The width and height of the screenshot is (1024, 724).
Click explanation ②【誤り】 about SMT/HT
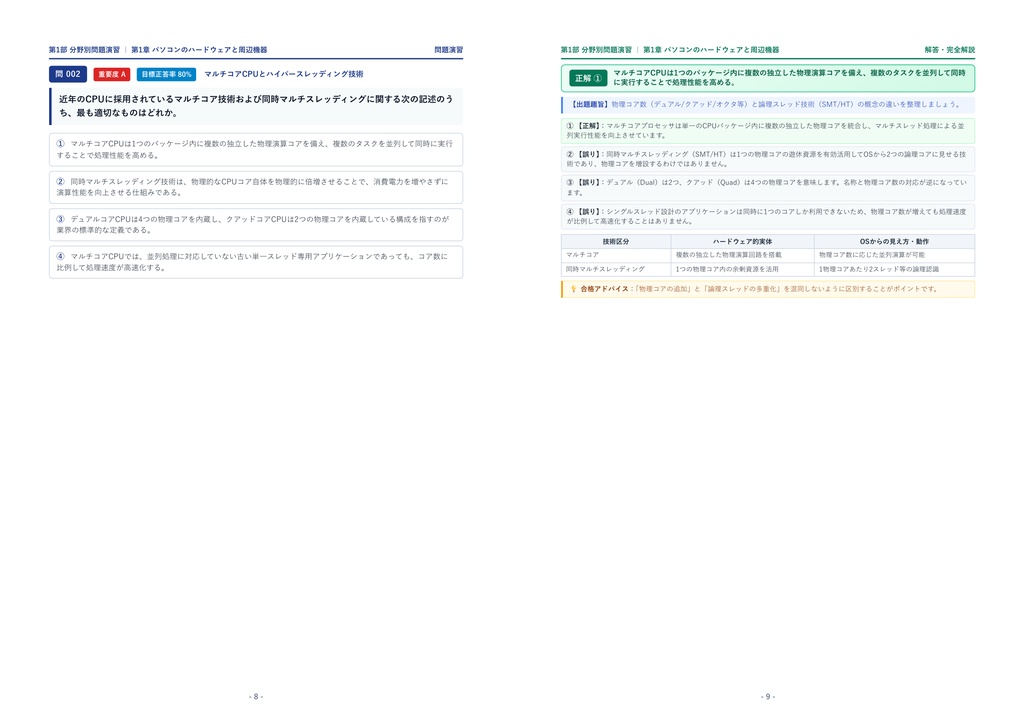768,159
